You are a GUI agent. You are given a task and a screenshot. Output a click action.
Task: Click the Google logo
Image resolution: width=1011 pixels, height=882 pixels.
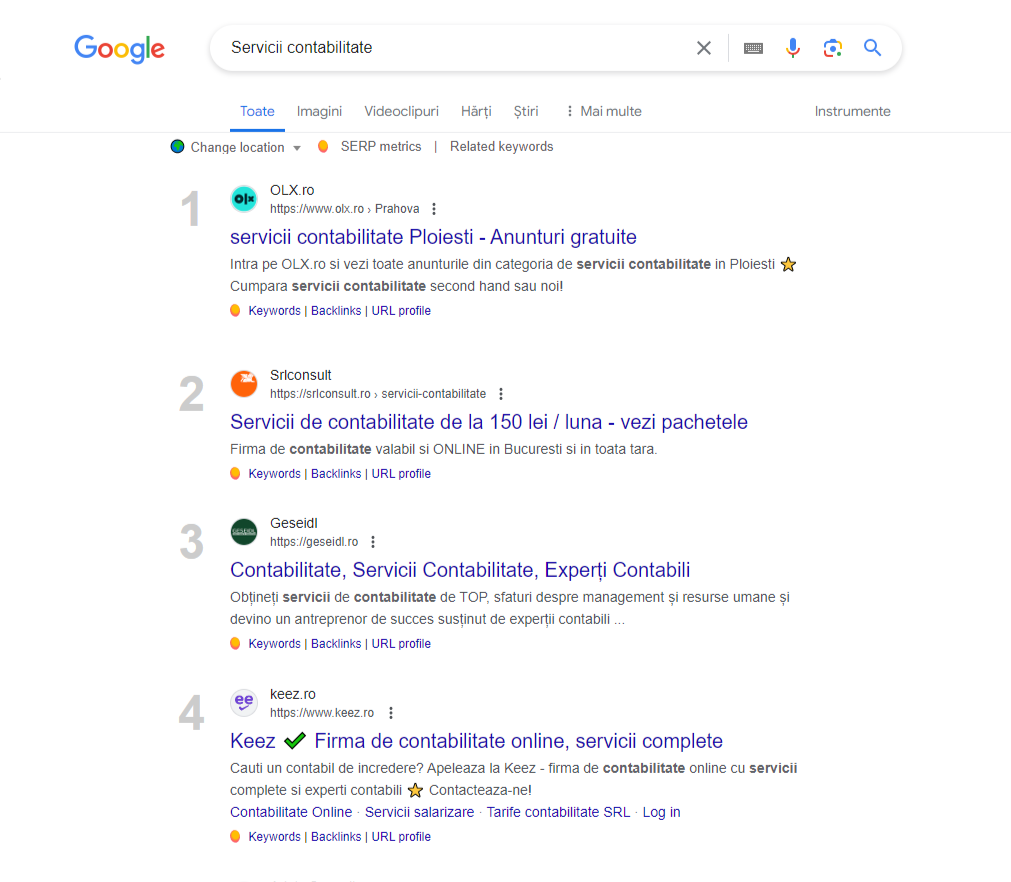[x=119, y=49]
